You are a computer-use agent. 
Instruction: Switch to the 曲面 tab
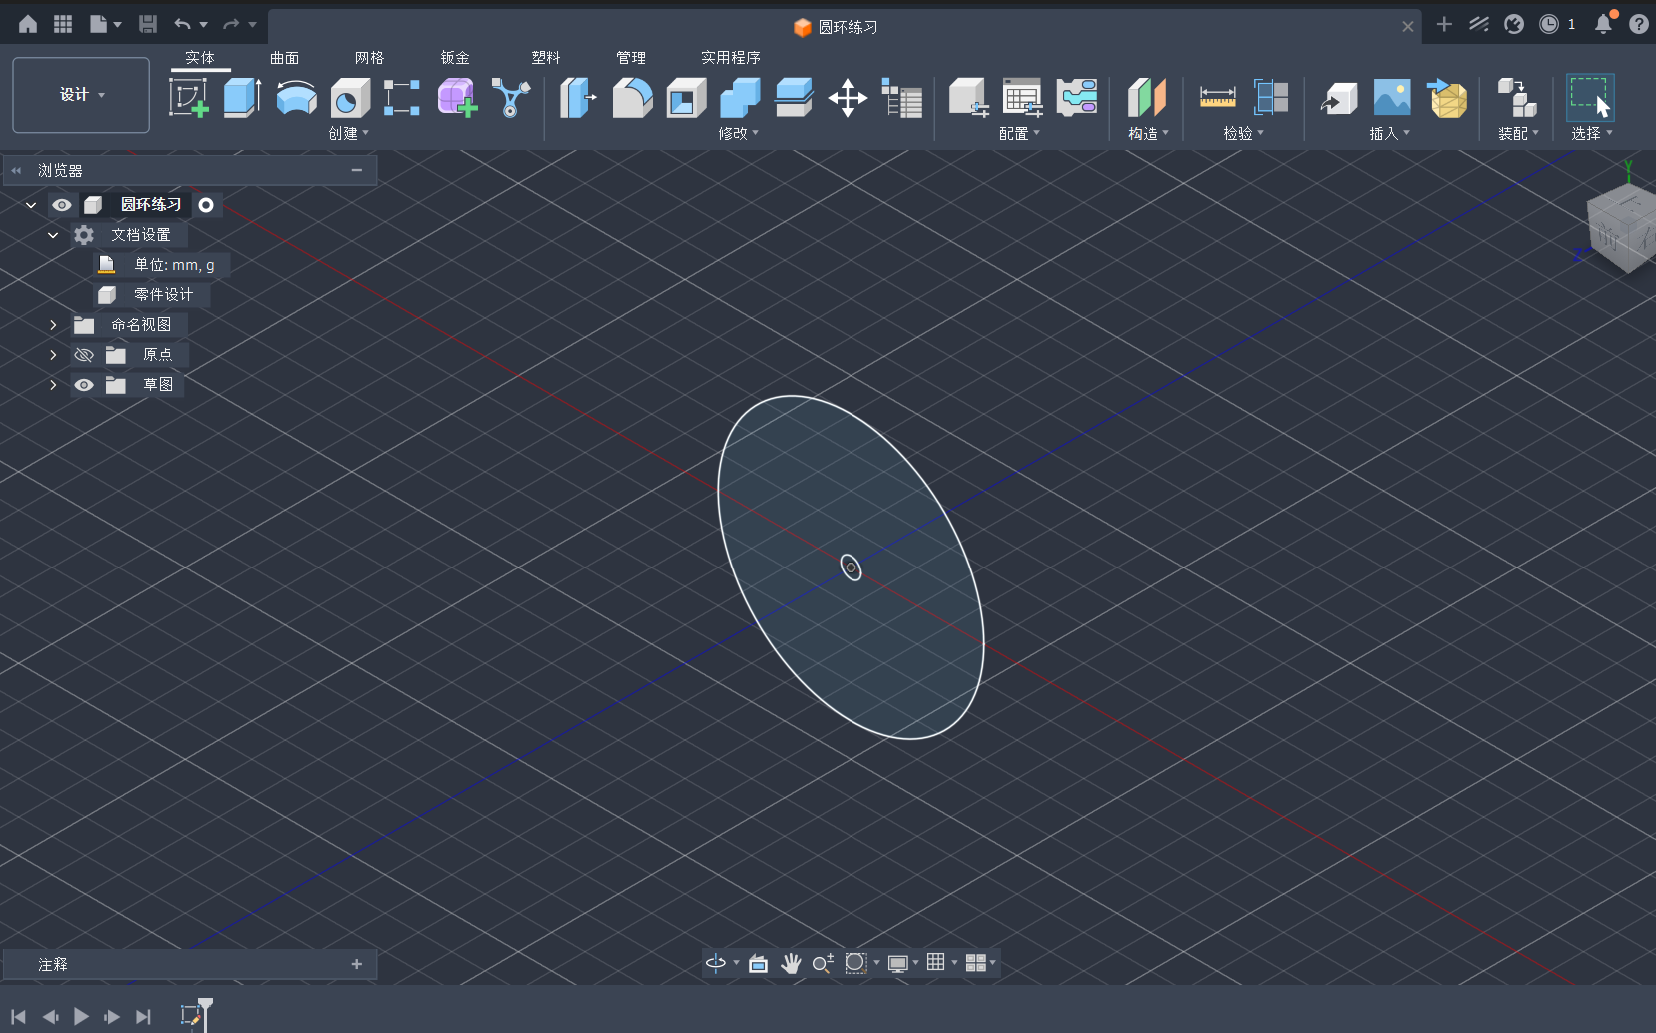284,58
